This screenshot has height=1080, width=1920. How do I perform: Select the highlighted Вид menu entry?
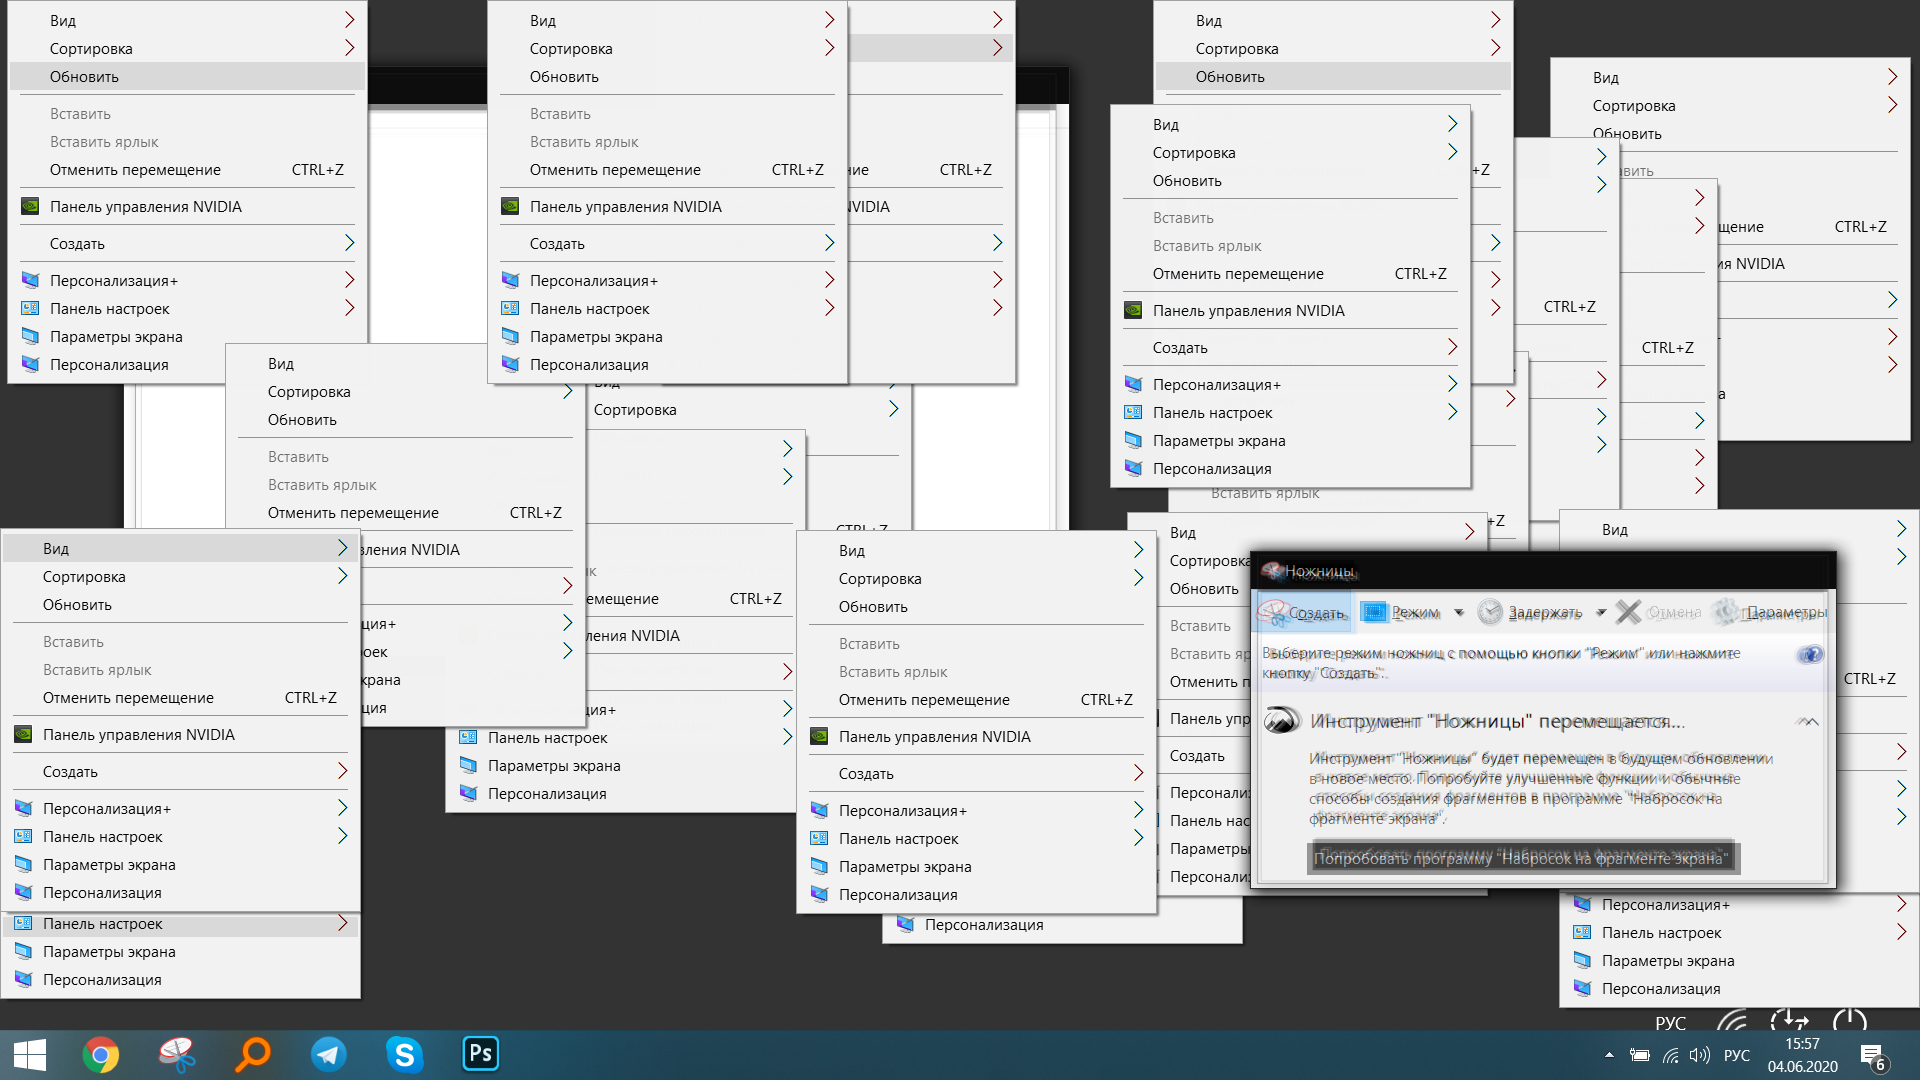point(180,548)
